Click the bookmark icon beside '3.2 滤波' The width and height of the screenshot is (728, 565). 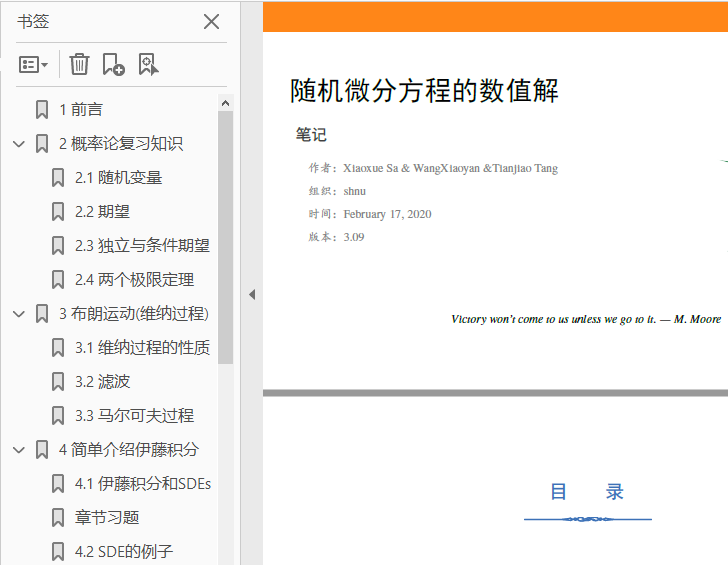pos(58,382)
